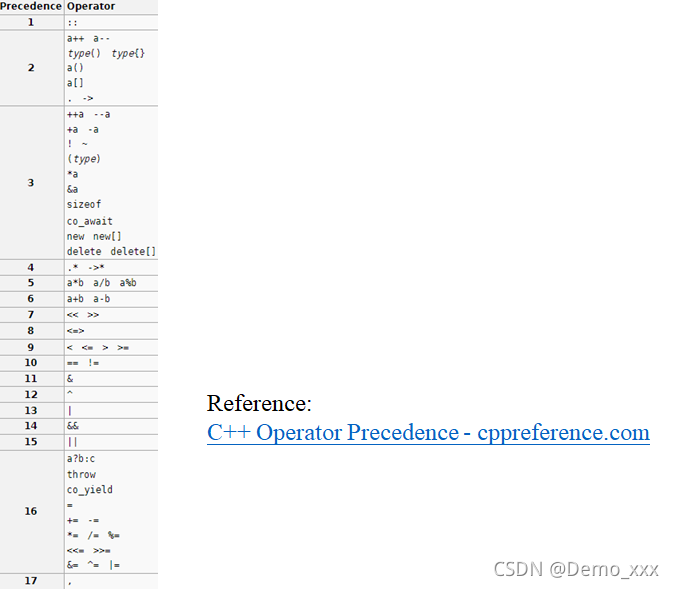Viewport: 674px width, 589px height.
Task: Click the '::' scope resolution operator cell
Action: pyautogui.click(x=111, y=22)
